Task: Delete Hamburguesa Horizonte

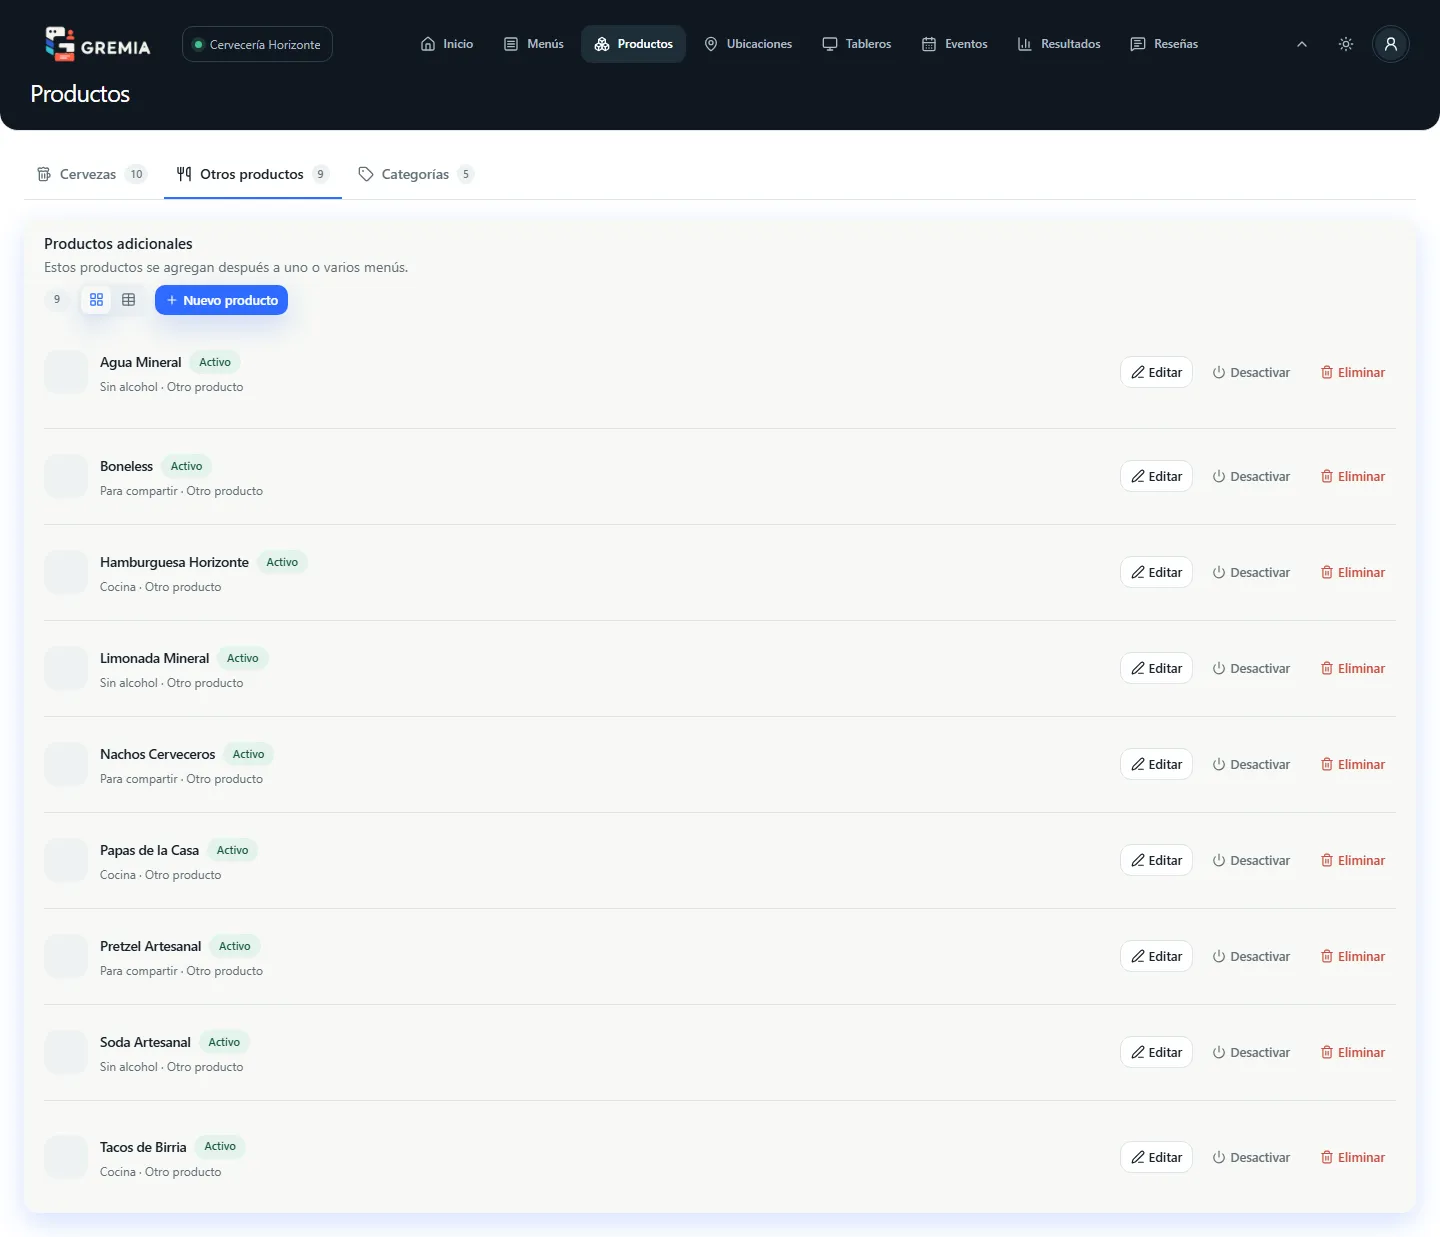Action: tap(1353, 572)
